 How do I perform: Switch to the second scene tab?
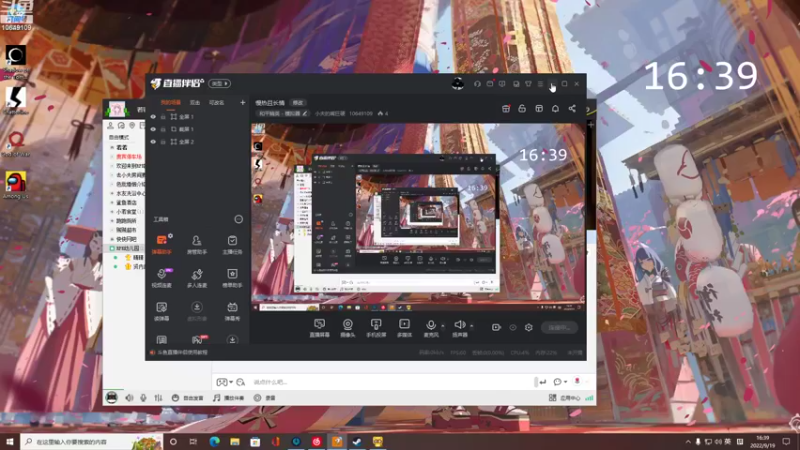[195, 103]
